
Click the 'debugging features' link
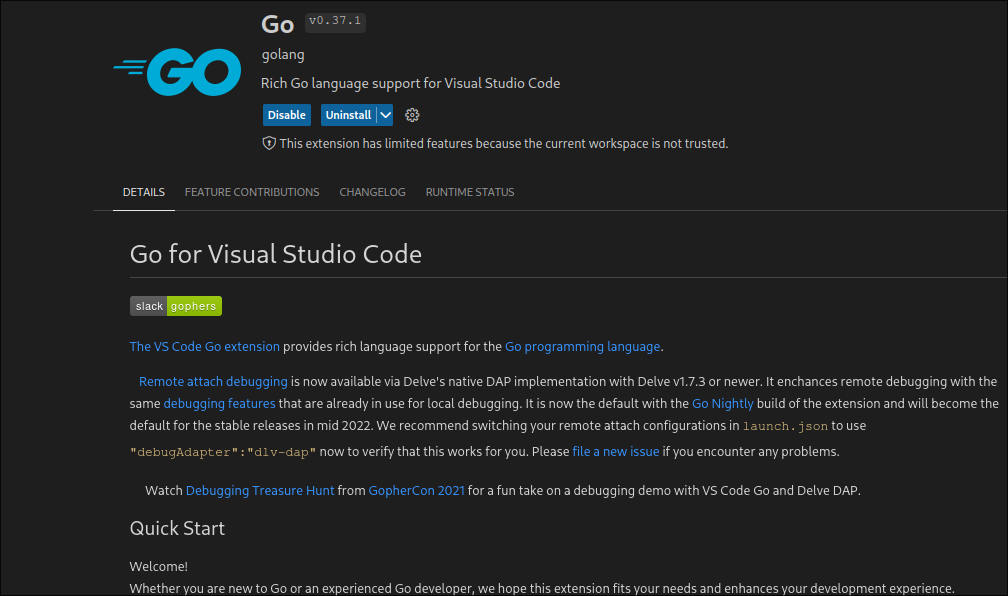[219, 404]
